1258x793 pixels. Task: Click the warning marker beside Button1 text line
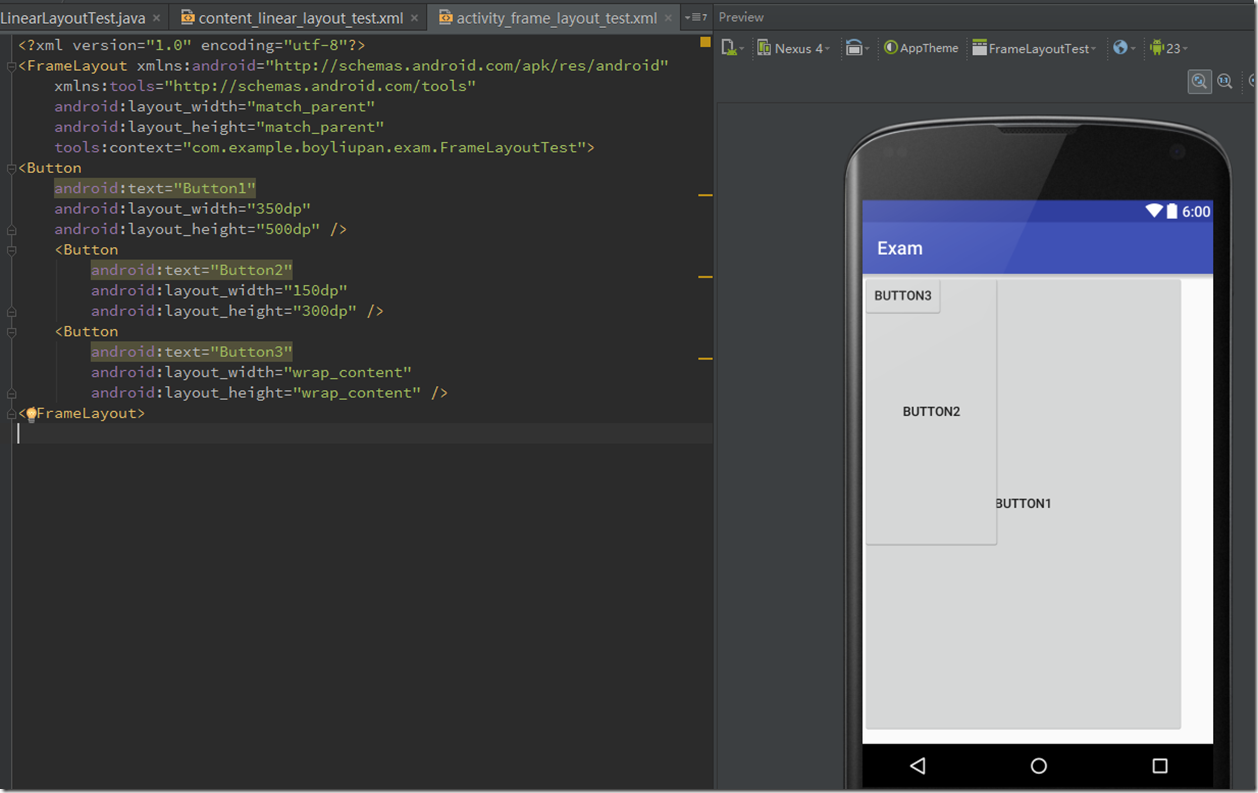coord(705,195)
